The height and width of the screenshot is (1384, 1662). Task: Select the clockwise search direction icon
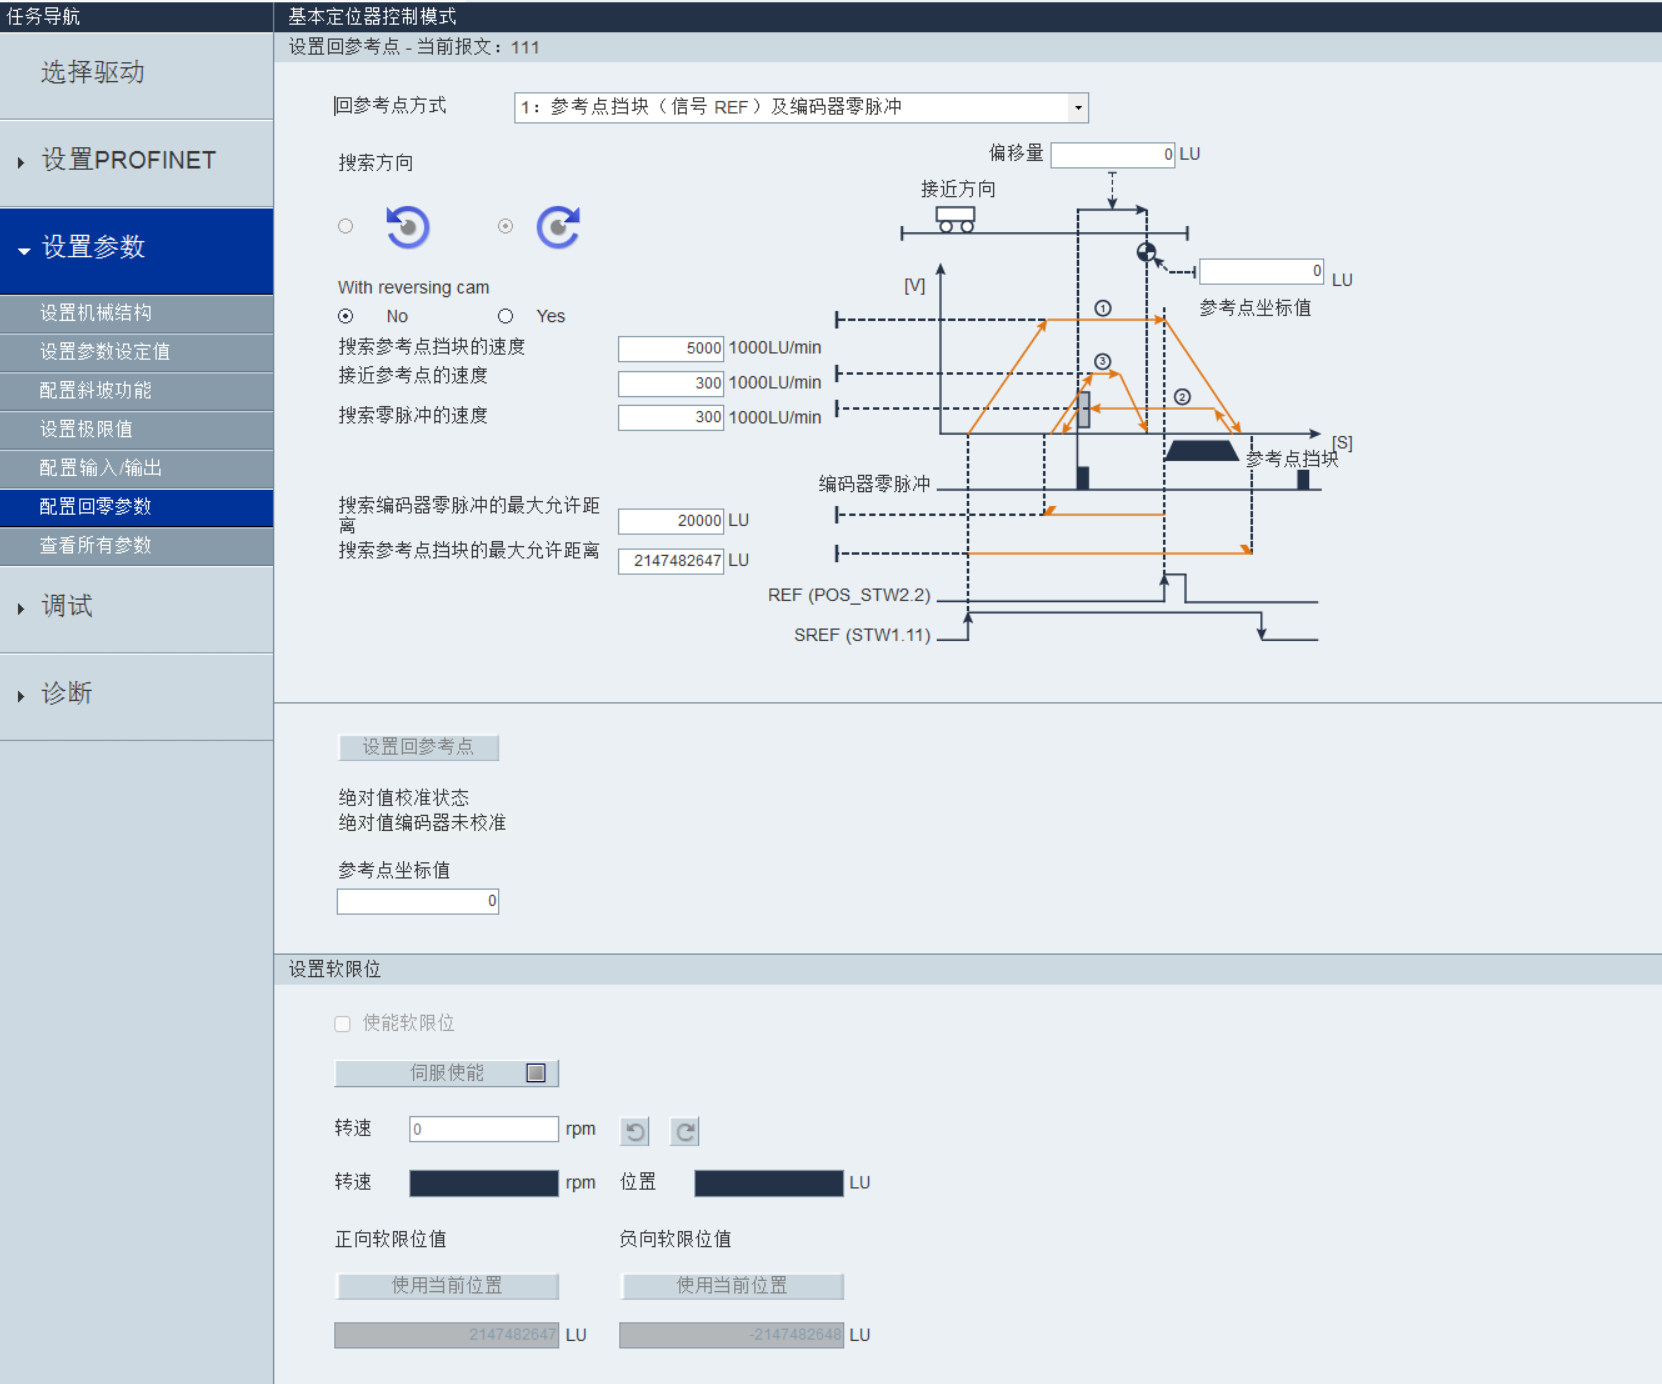pos(558,227)
